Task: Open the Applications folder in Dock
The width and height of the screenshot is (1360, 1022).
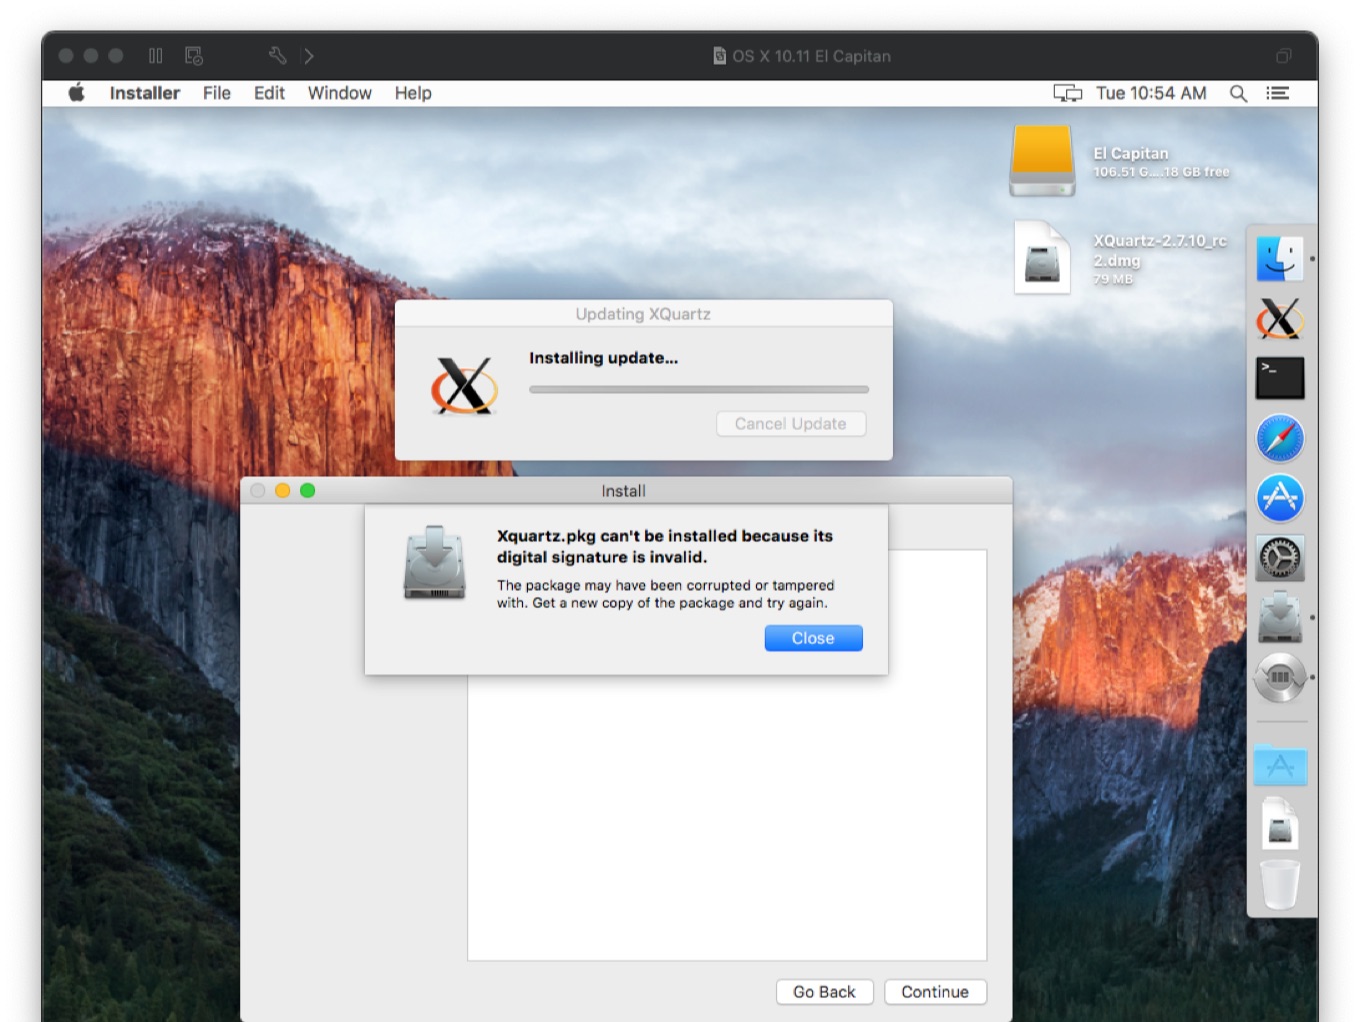Action: (1280, 765)
